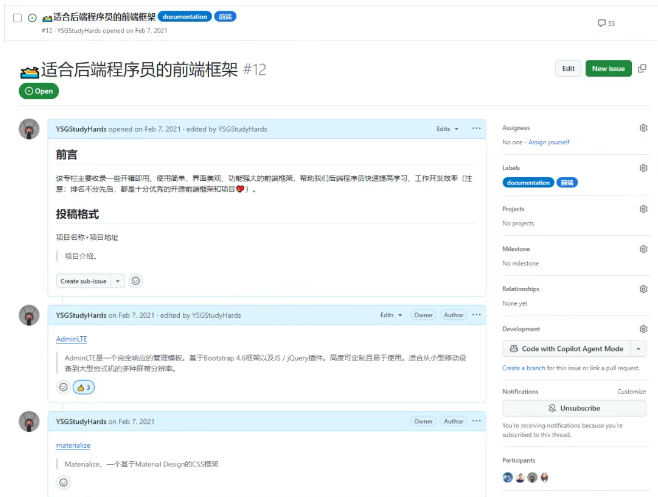The image size is (658, 497).
Task: Open the Projects gear settings
Action: click(x=643, y=209)
